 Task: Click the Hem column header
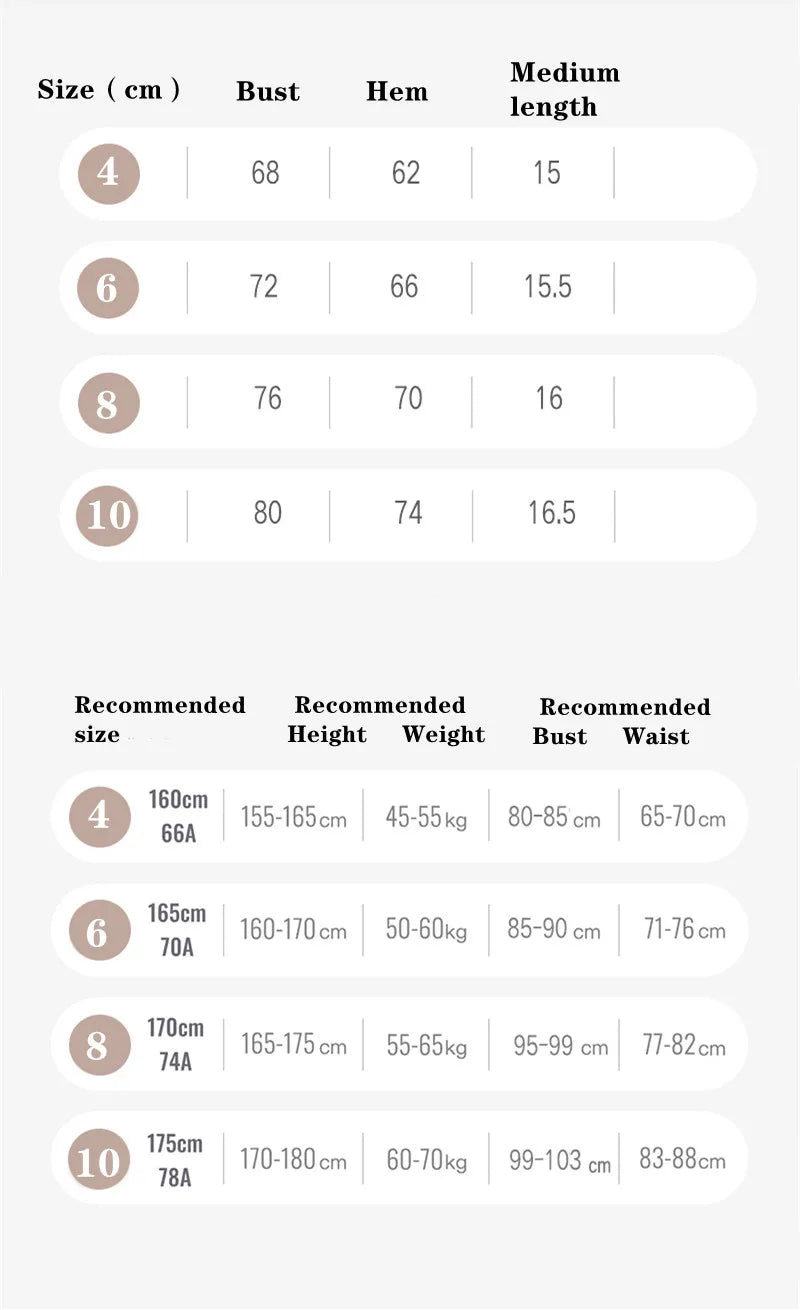(397, 91)
